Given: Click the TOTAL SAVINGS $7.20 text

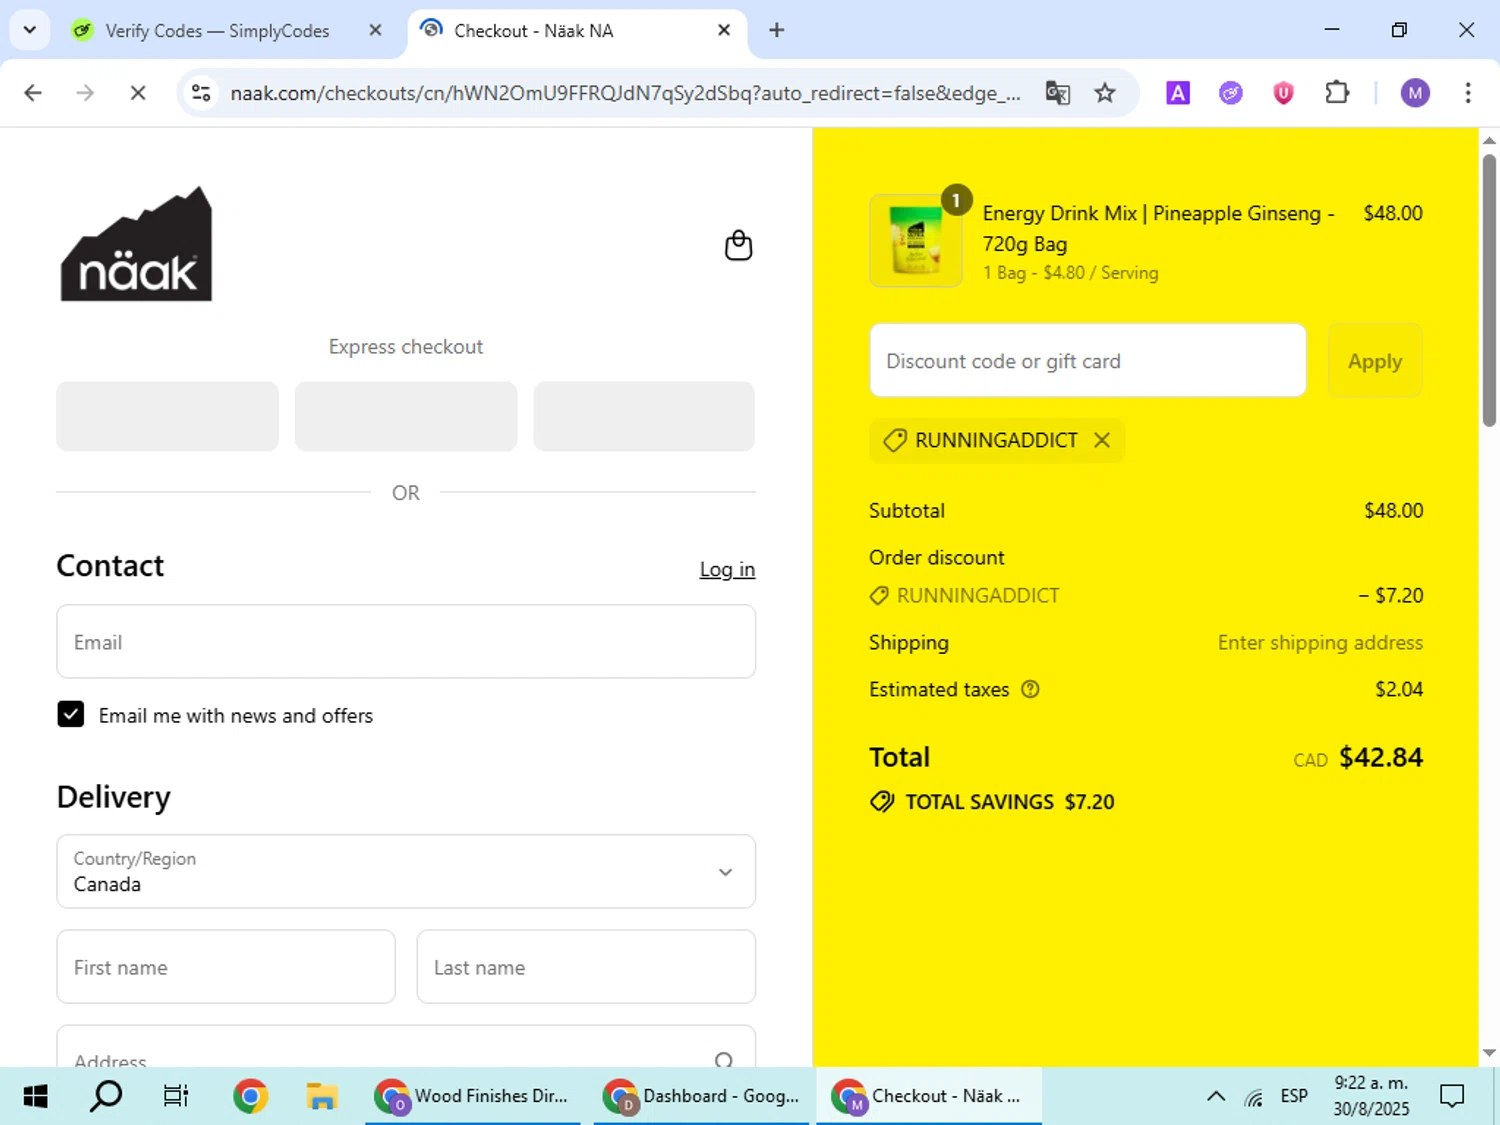Looking at the screenshot, I should (x=1009, y=802).
